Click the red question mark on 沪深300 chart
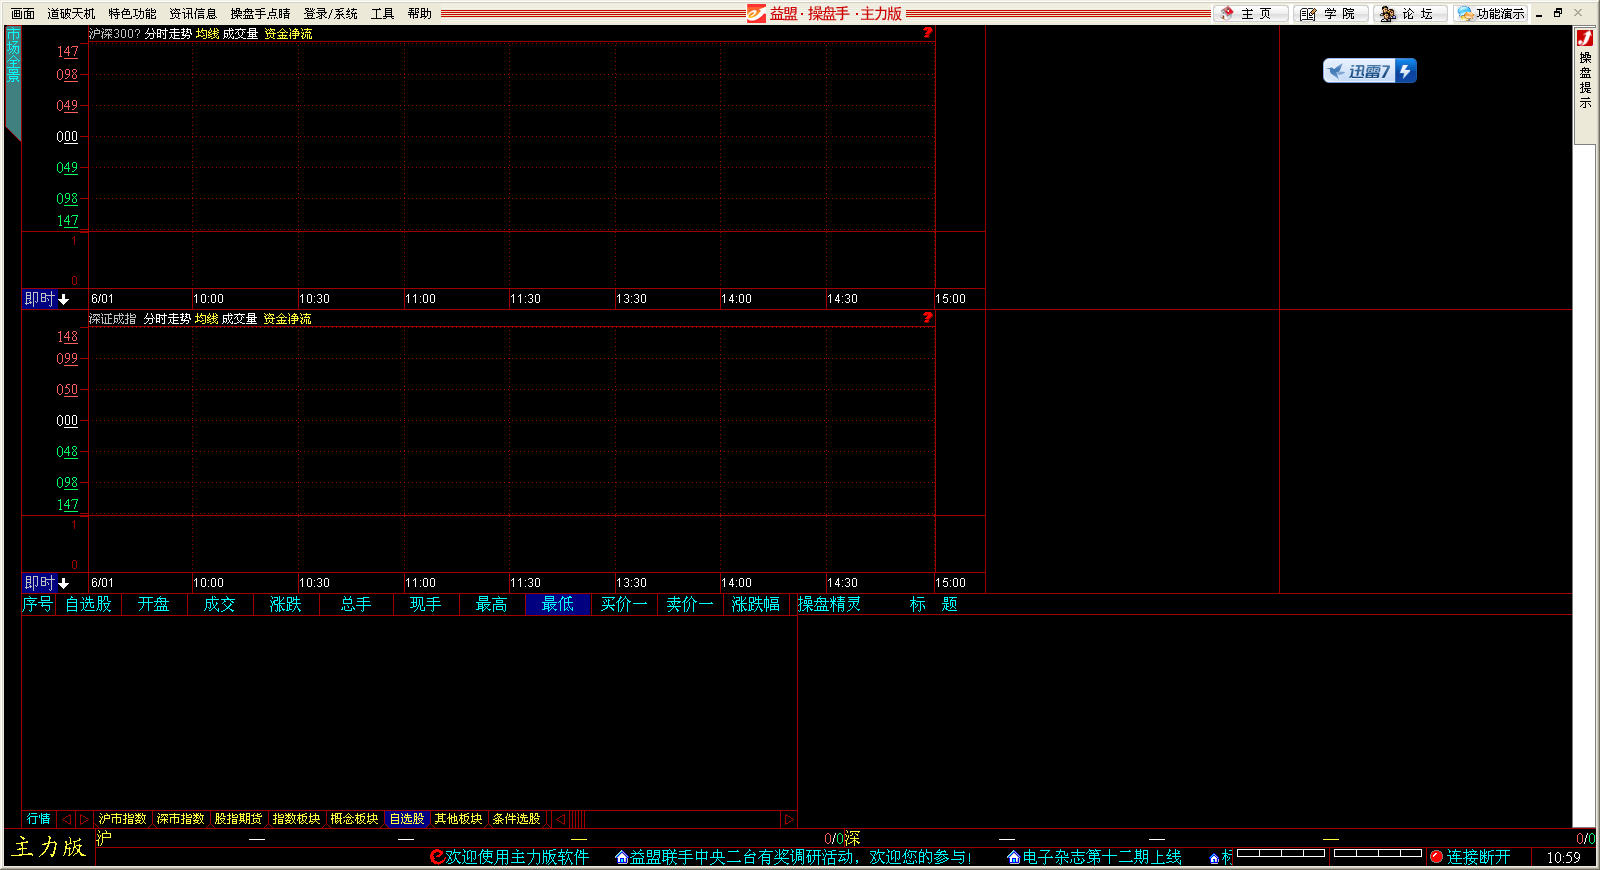The image size is (1600, 870). pyautogui.click(x=927, y=33)
